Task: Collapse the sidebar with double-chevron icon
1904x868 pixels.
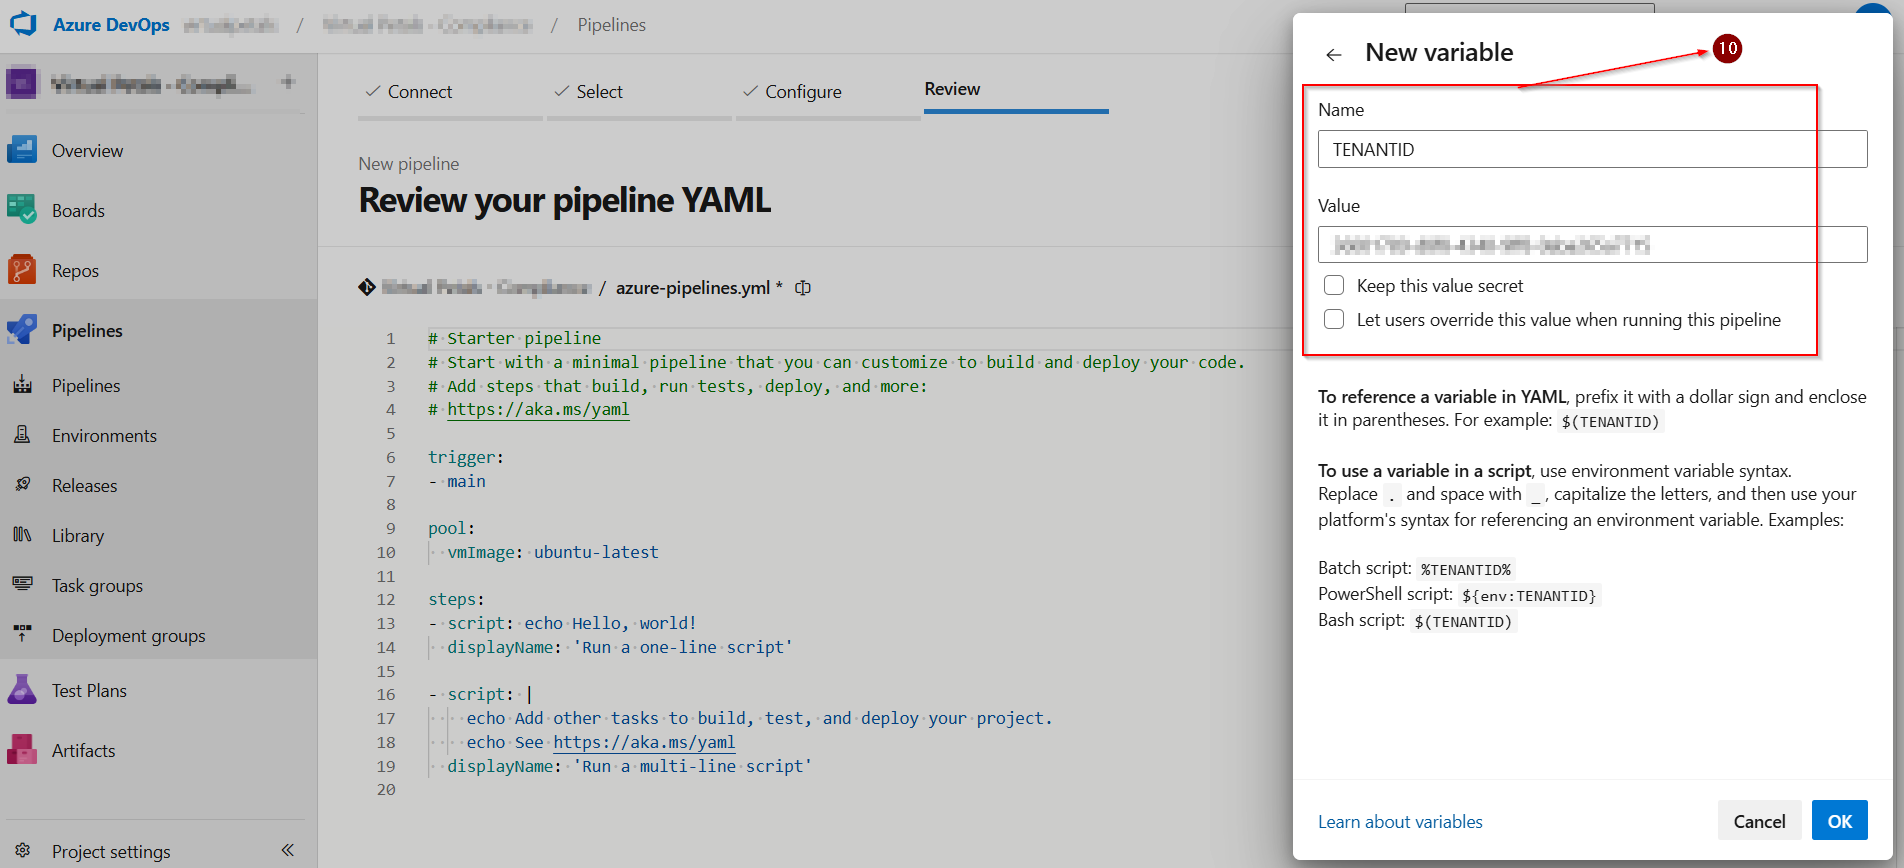Action: click(x=288, y=850)
